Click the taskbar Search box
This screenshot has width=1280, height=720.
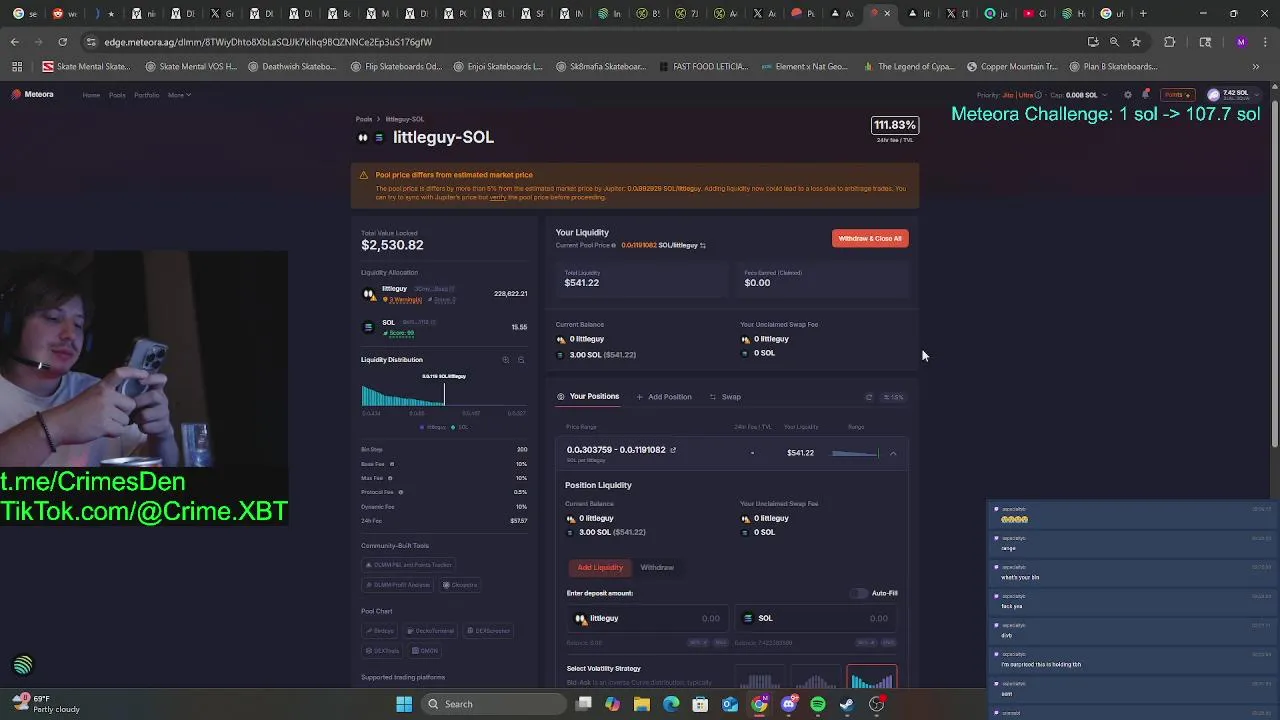tap(492, 704)
